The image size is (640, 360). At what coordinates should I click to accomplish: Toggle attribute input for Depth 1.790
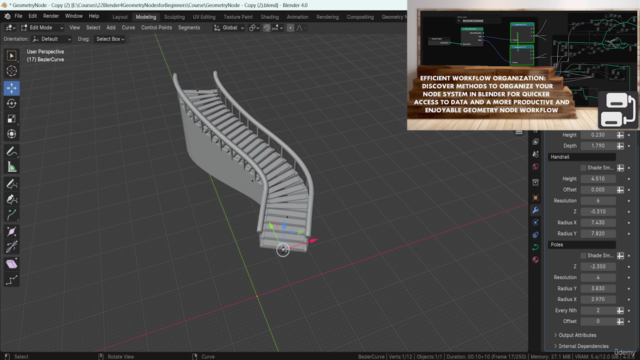coord(620,146)
